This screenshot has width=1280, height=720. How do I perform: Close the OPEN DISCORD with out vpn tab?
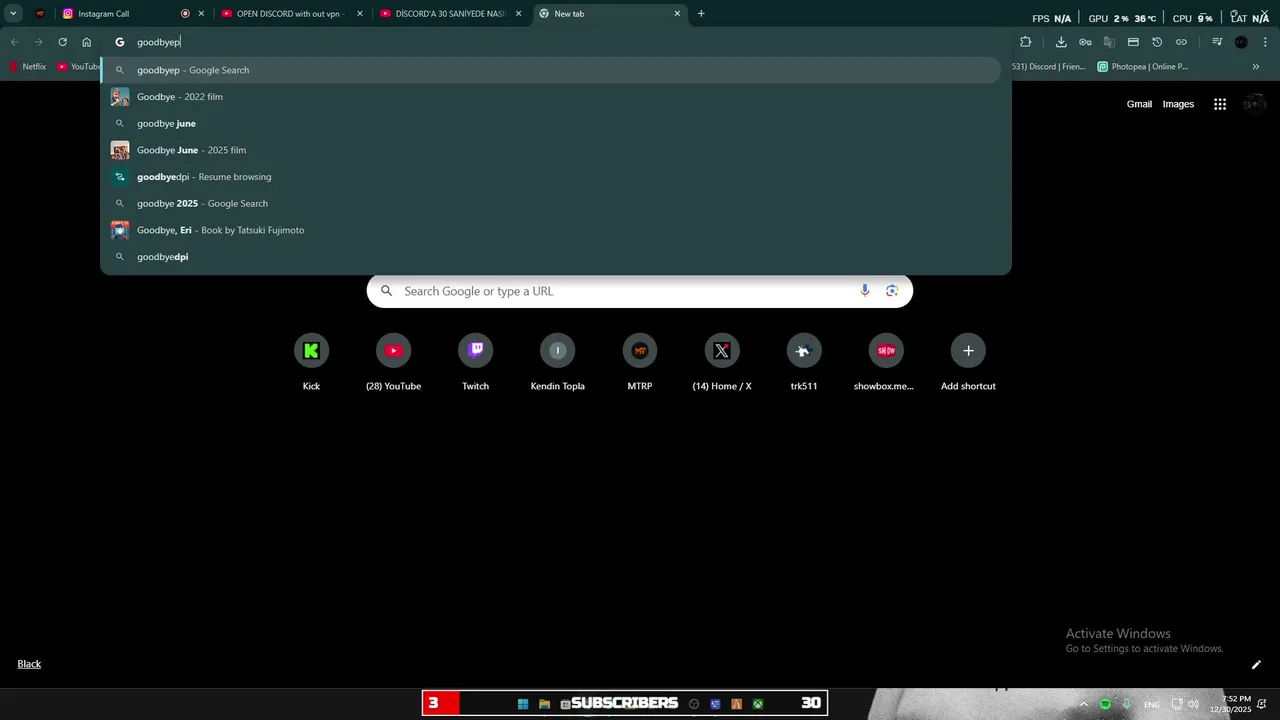pyautogui.click(x=360, y=14)
